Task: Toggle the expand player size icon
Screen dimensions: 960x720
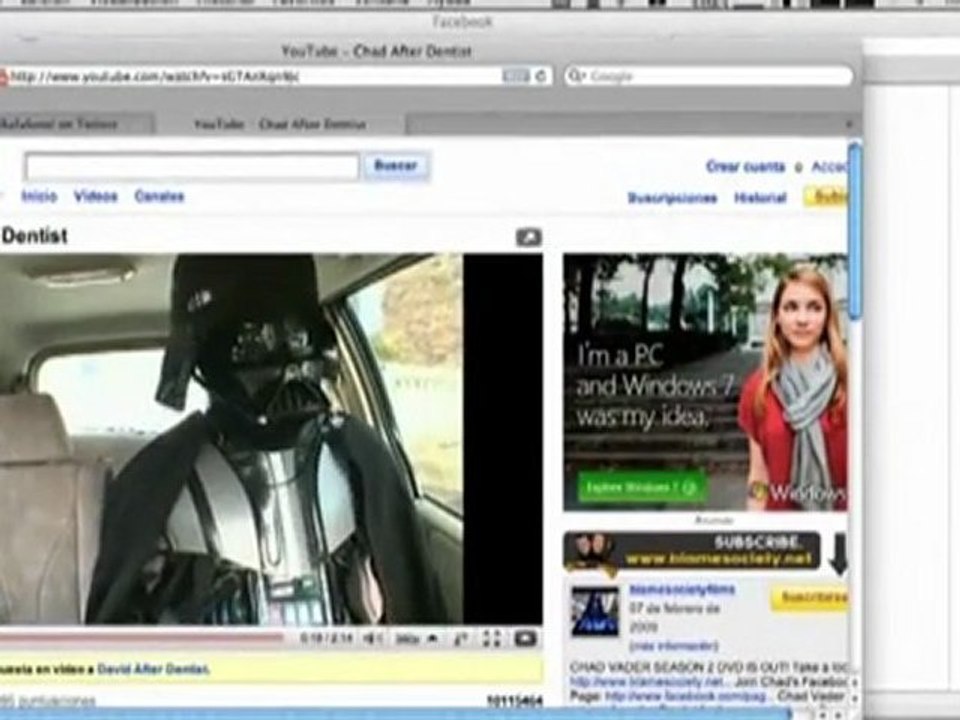Action: coord(462,639)
